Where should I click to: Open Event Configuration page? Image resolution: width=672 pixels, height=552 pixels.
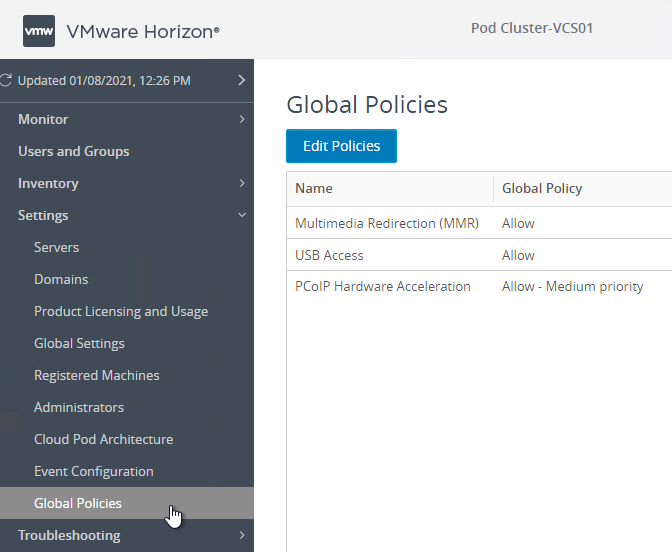[94, 471]
